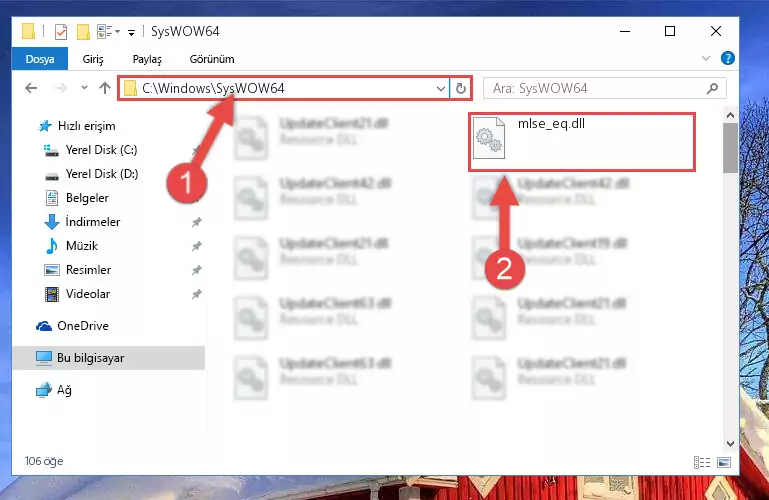The height and width of the screenshot is (500, 769).
Task: Click the Müzik note icon
Action: tap(51, 246)
